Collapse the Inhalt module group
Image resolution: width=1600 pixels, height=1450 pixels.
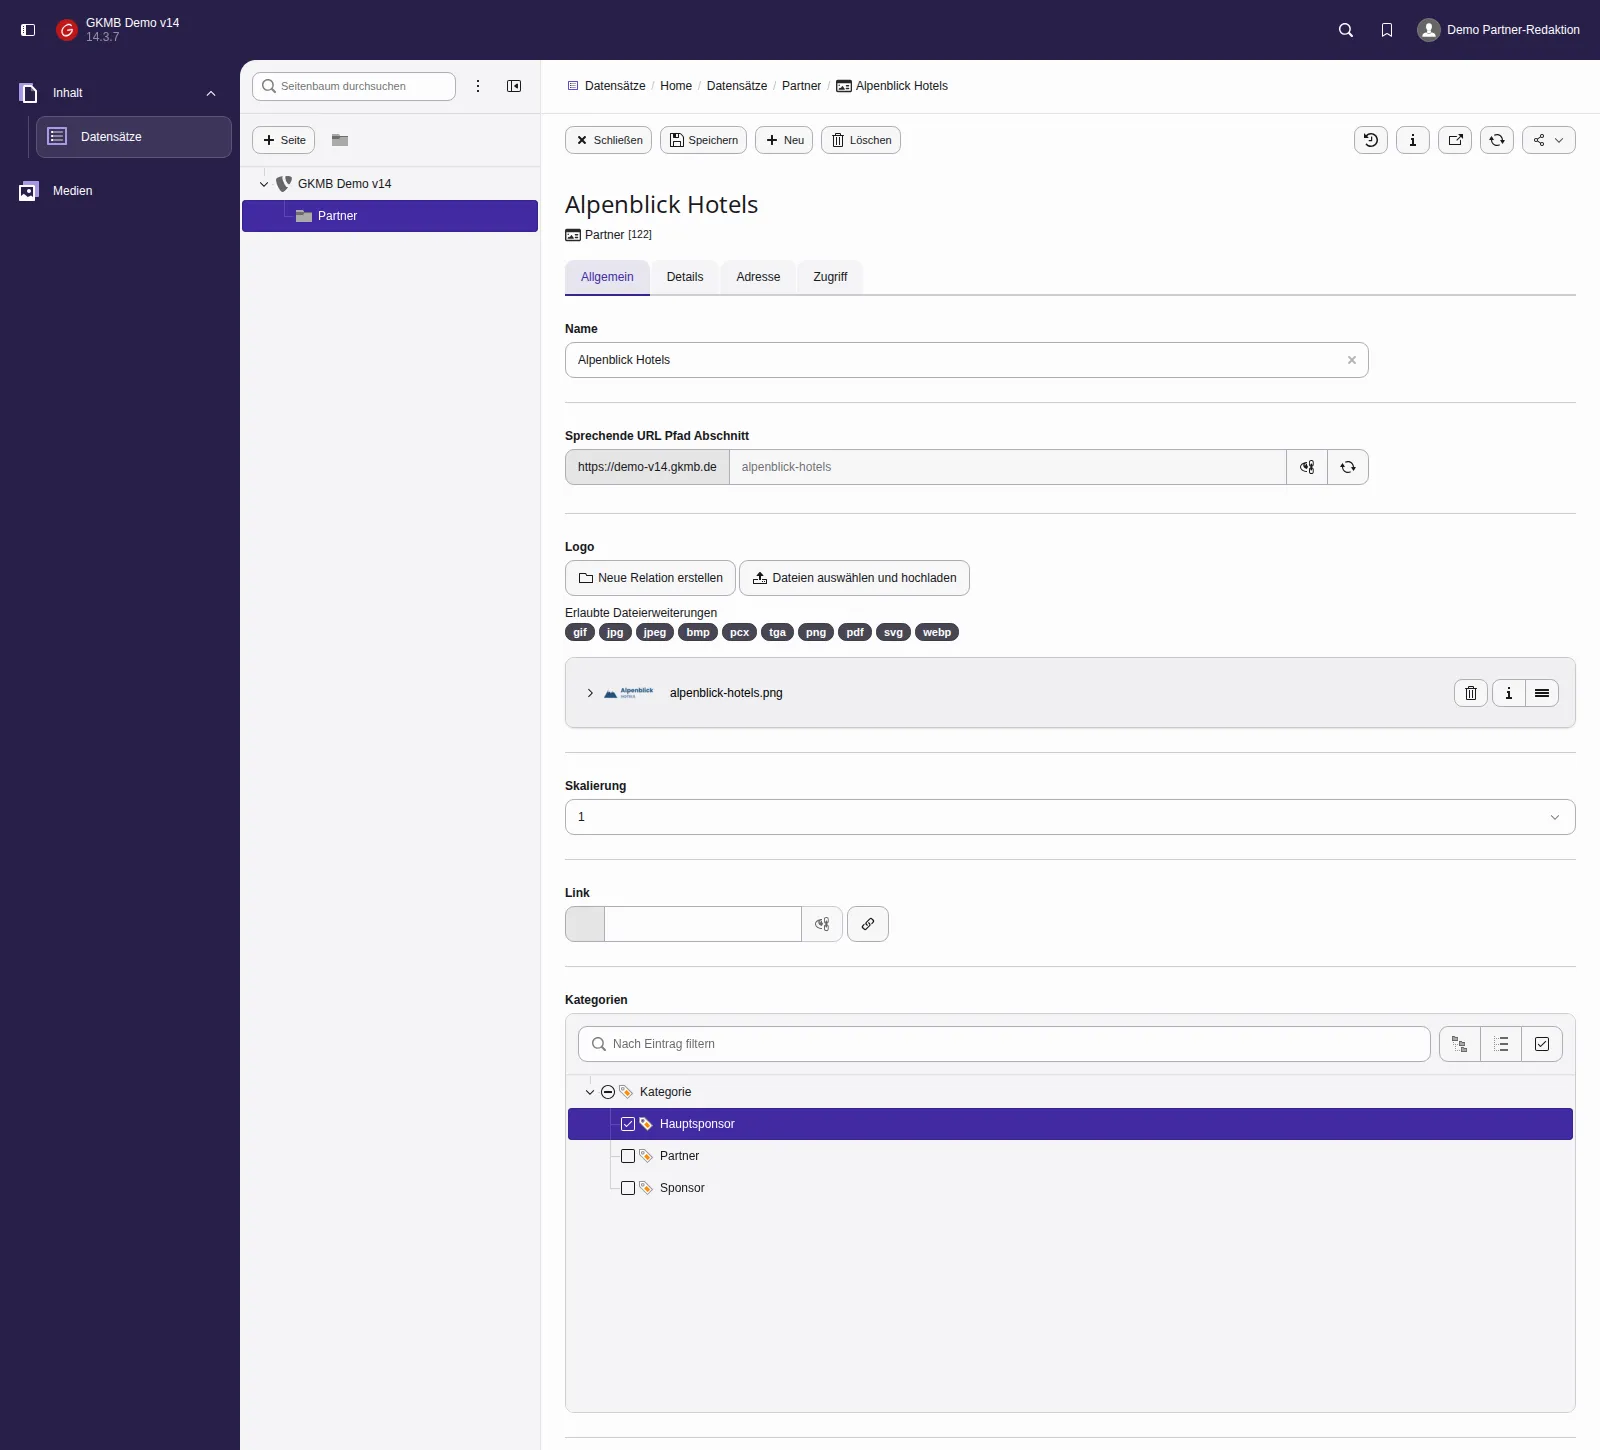(x=211, y=93)
